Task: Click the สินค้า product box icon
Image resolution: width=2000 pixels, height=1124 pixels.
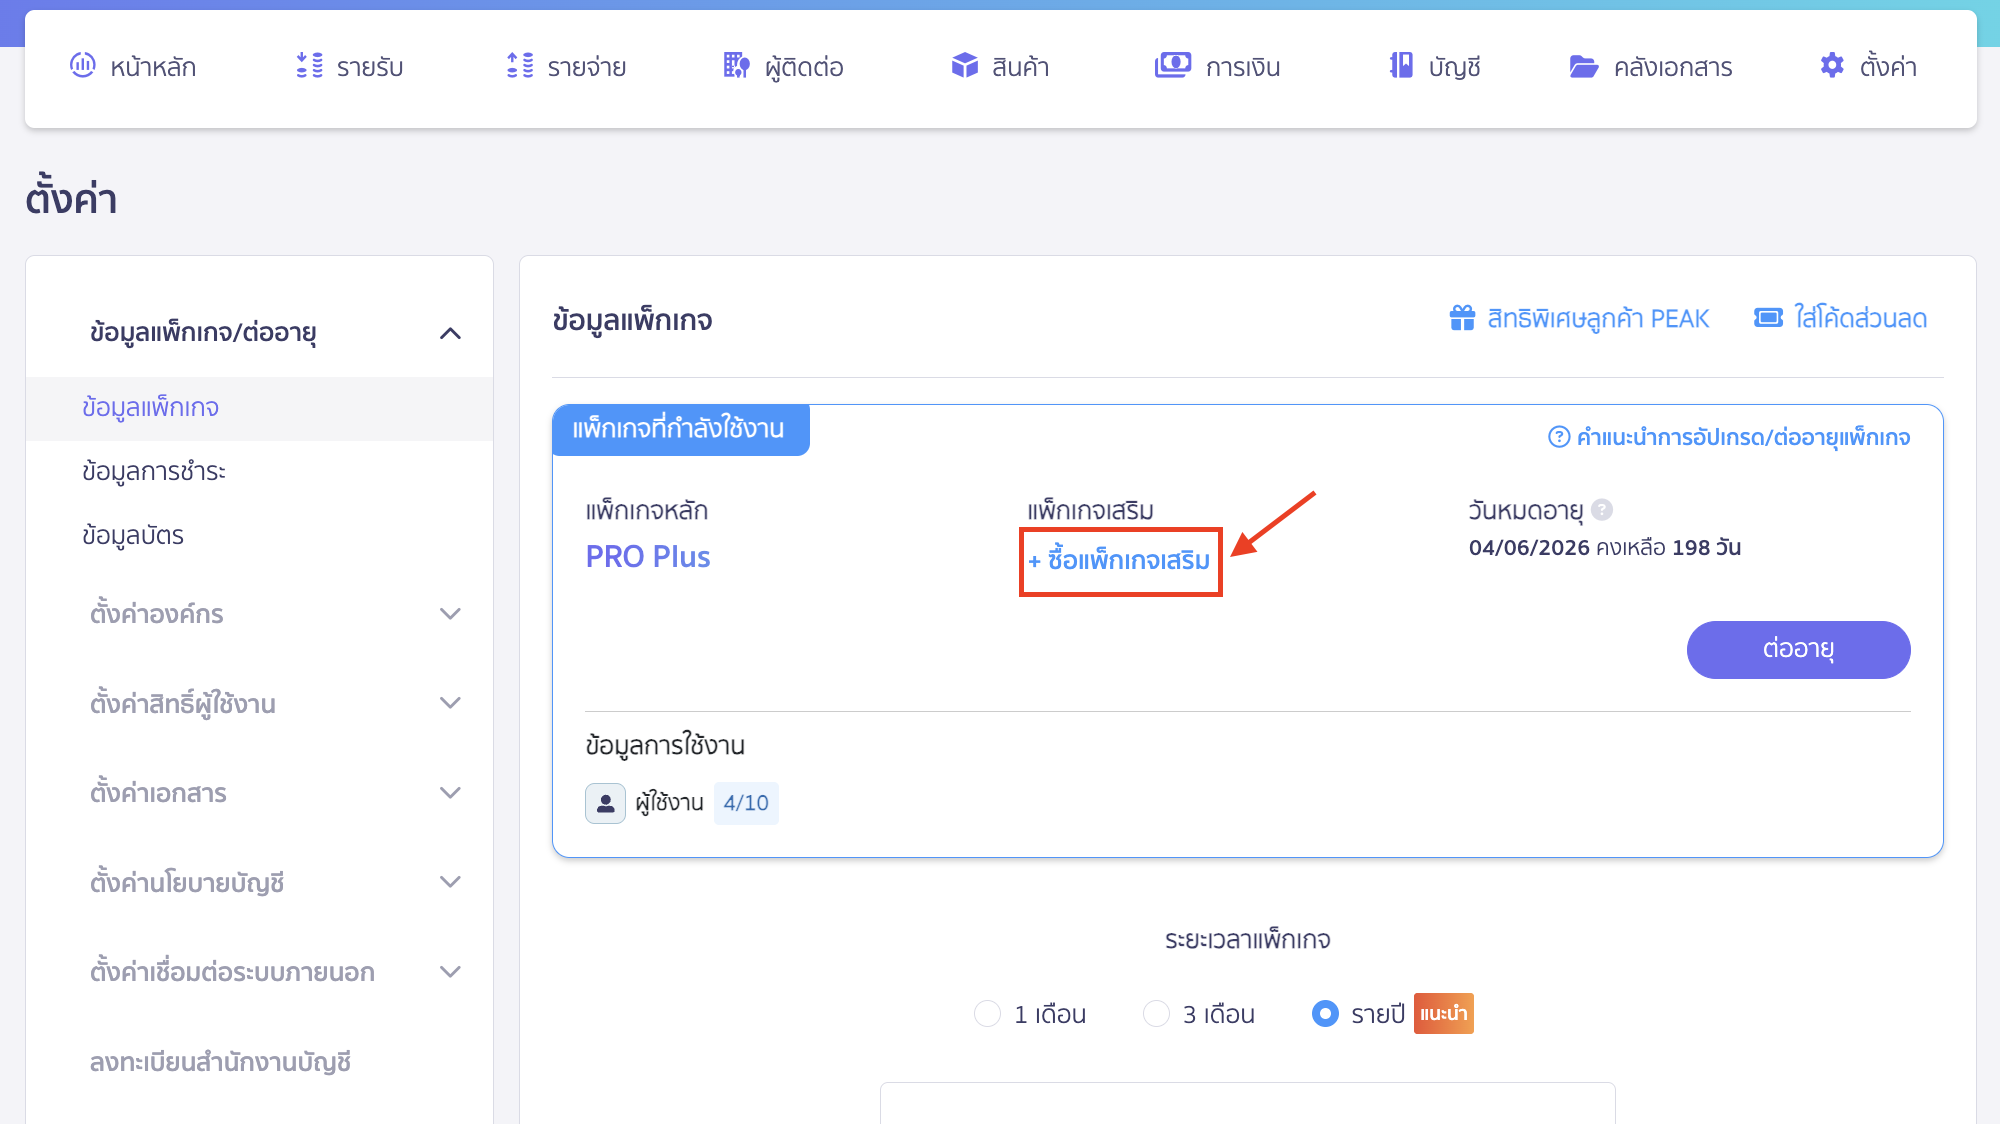Action: 965,66
